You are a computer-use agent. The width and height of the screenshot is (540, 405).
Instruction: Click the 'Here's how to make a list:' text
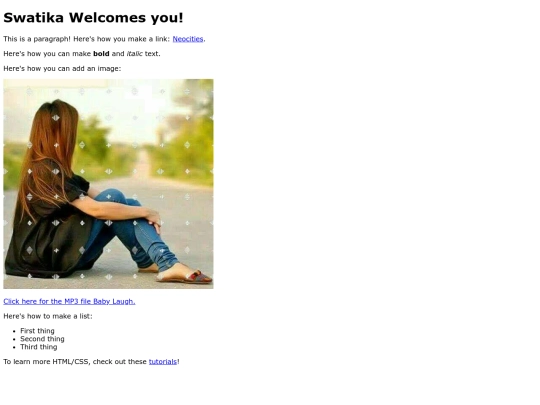48,316
